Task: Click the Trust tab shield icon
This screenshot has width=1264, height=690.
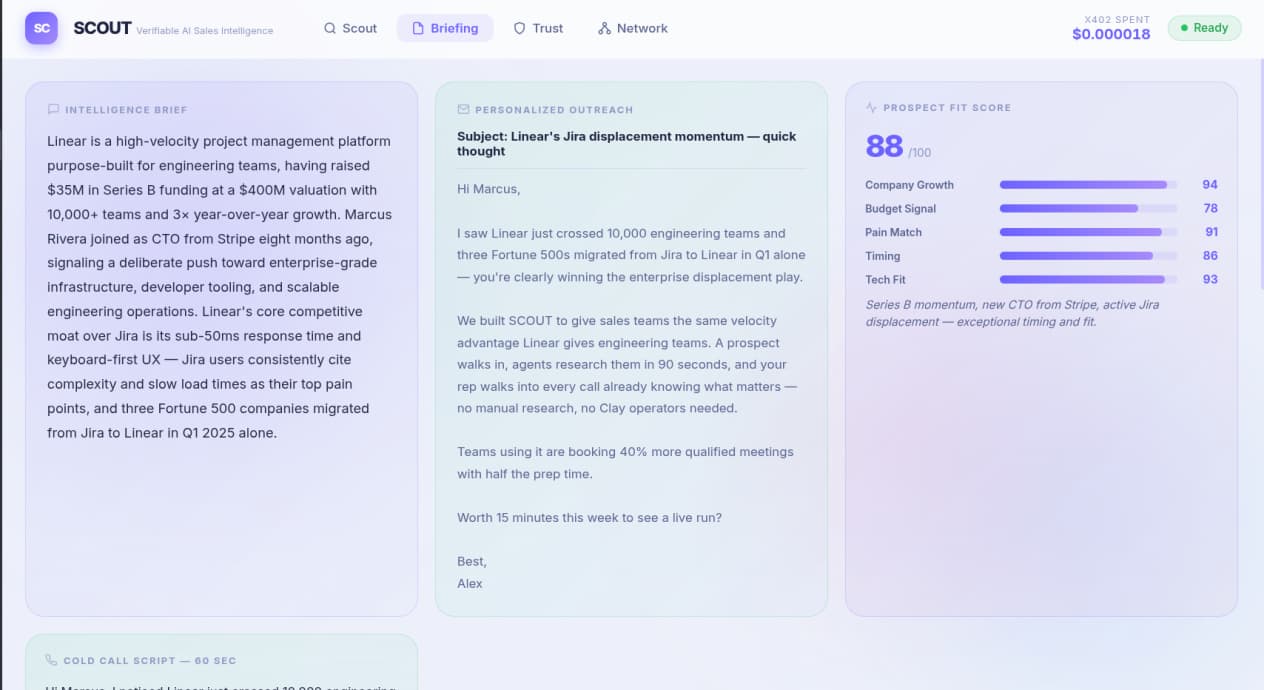Action: coord(519,28)
